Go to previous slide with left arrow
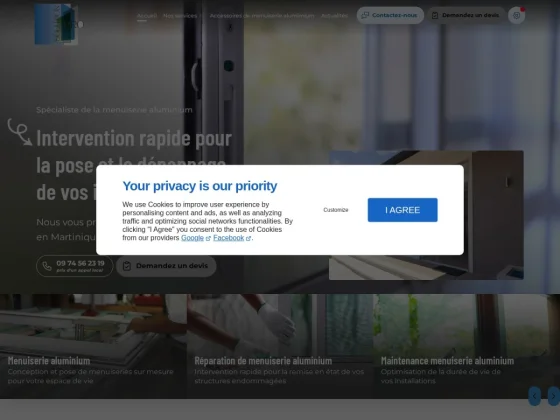This screenshot has width=560, height=420. click(x=534, y=396)
